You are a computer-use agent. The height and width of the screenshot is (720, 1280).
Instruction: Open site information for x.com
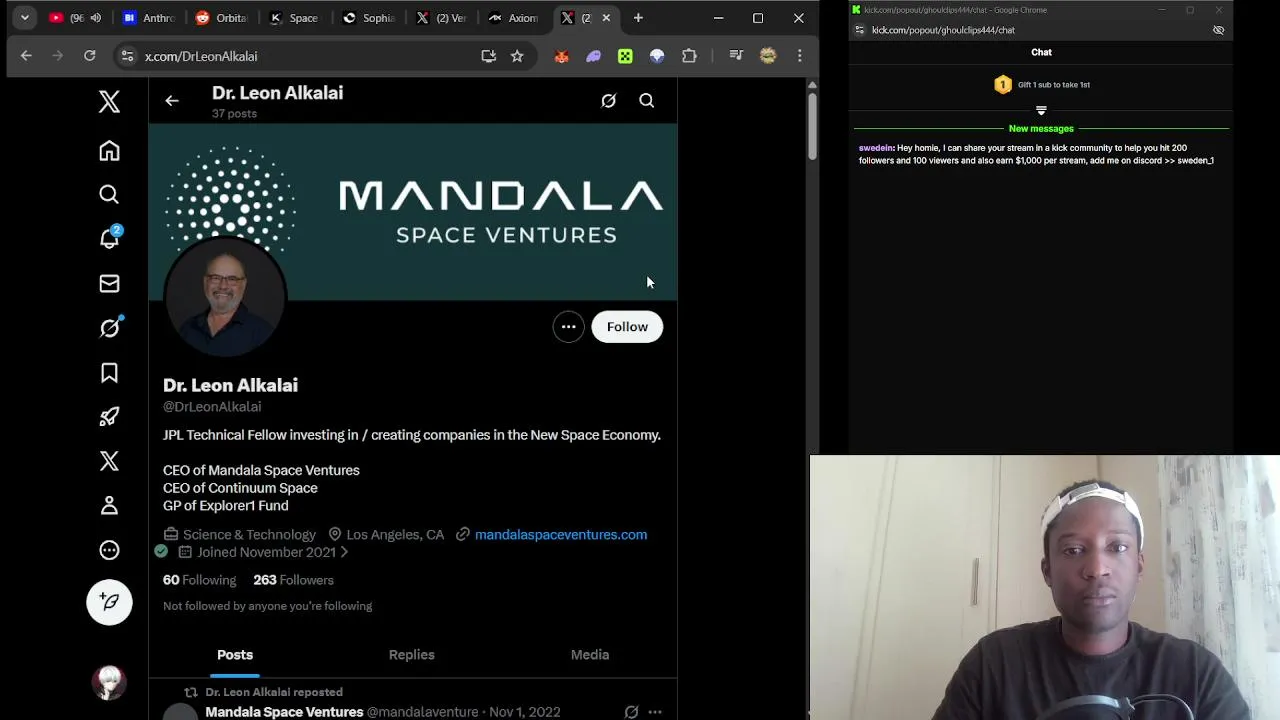click(127, 56)
